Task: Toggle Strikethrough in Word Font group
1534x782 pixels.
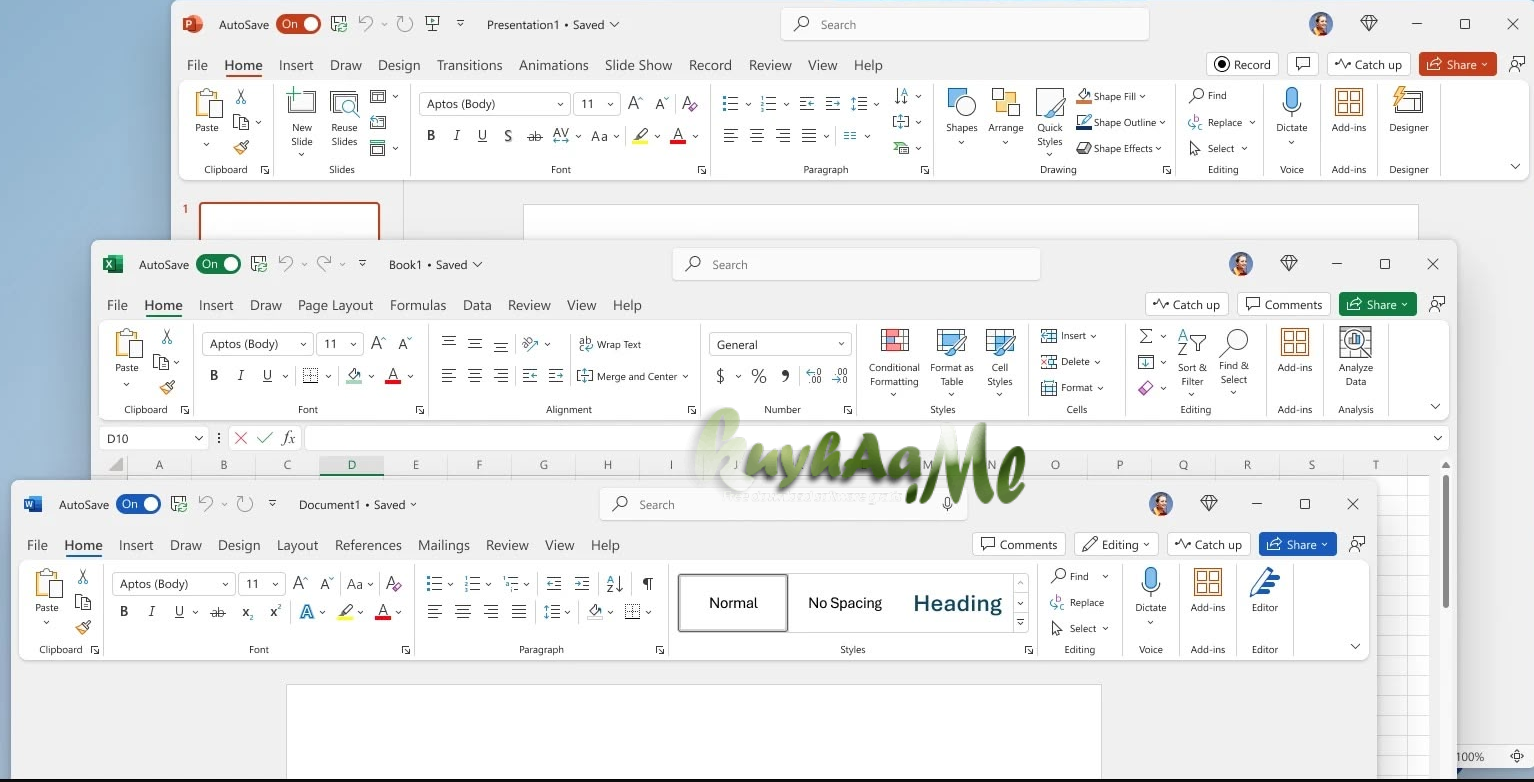Action: click(218, 612)
